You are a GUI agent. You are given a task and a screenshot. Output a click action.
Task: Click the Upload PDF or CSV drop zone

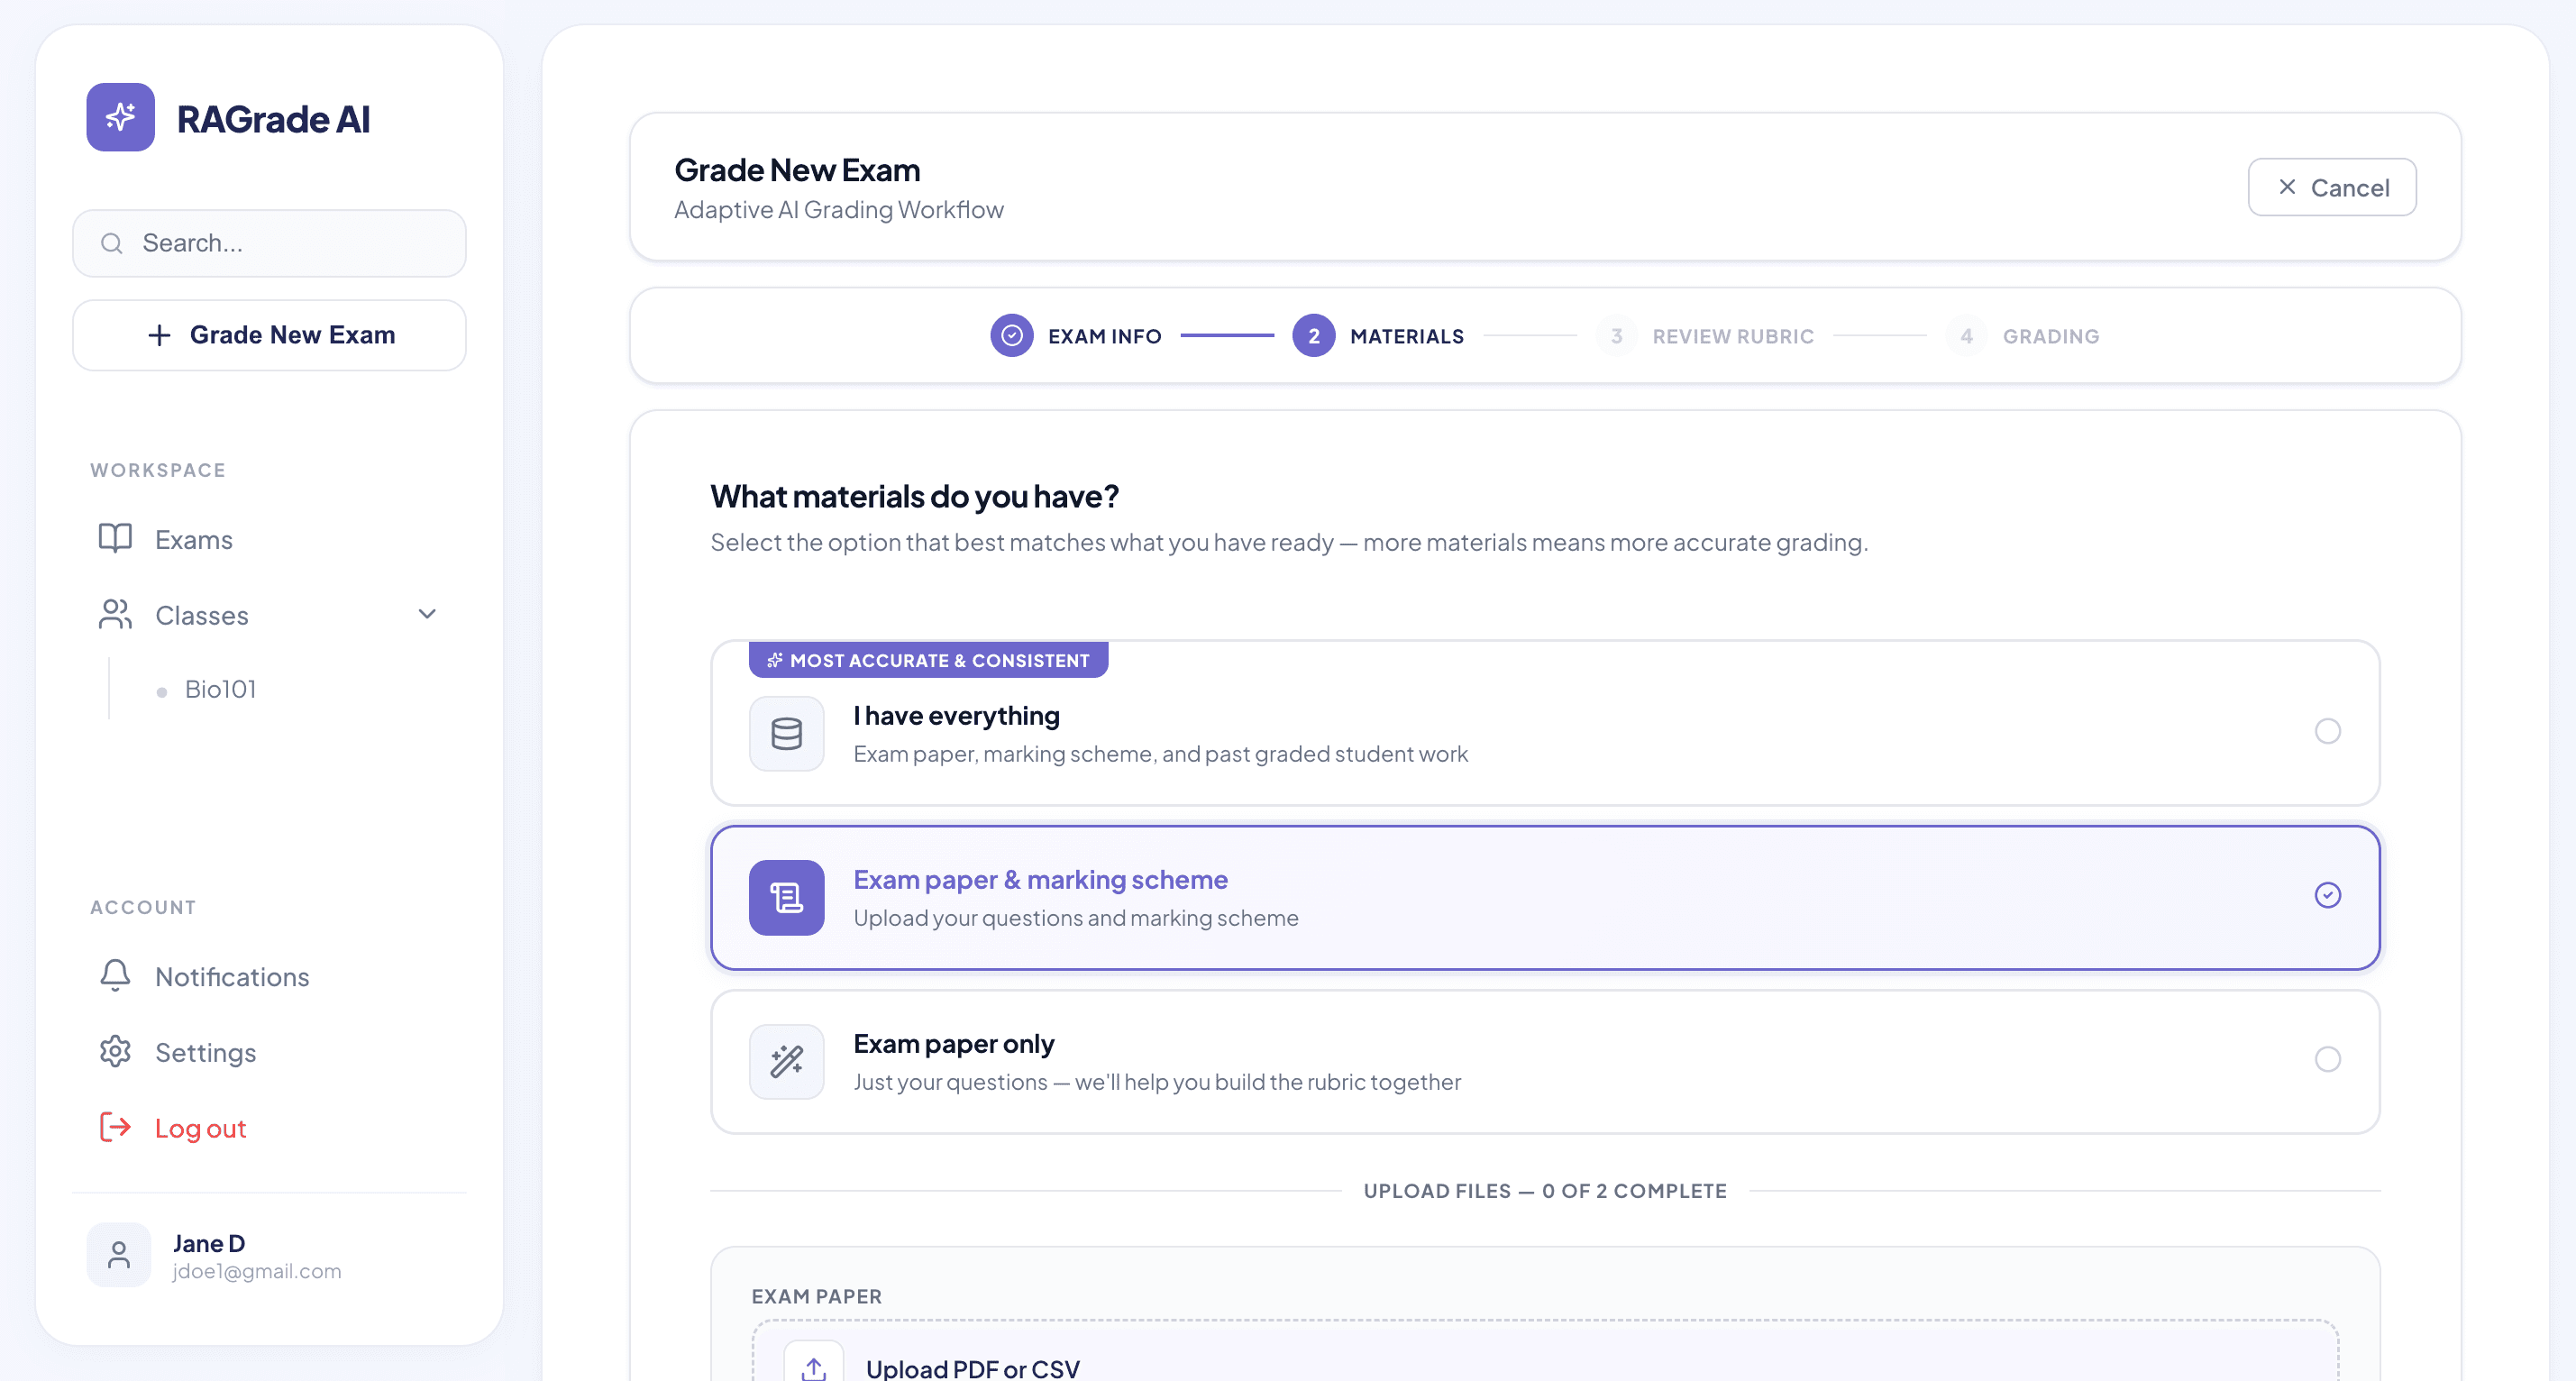click(1545, 1352)
